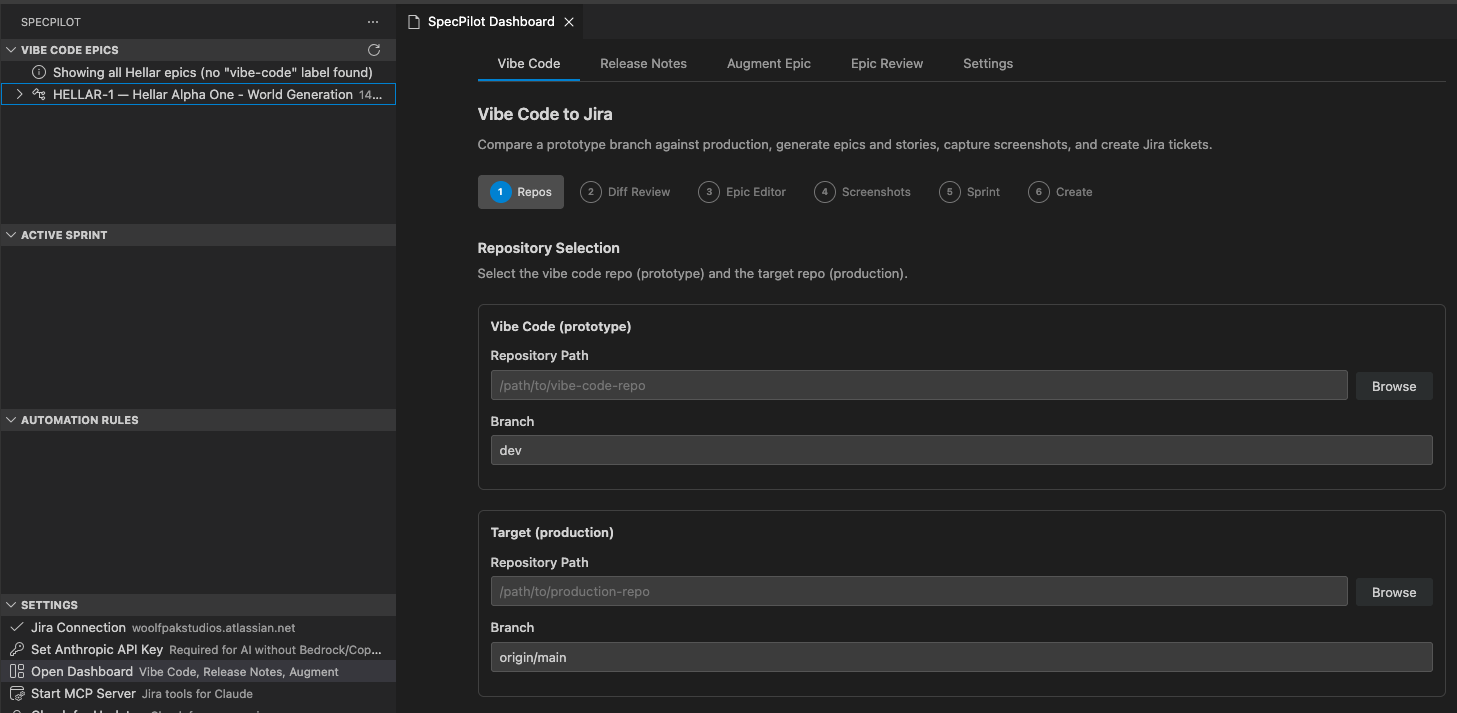Go to step 2 Diff Review

626,192
